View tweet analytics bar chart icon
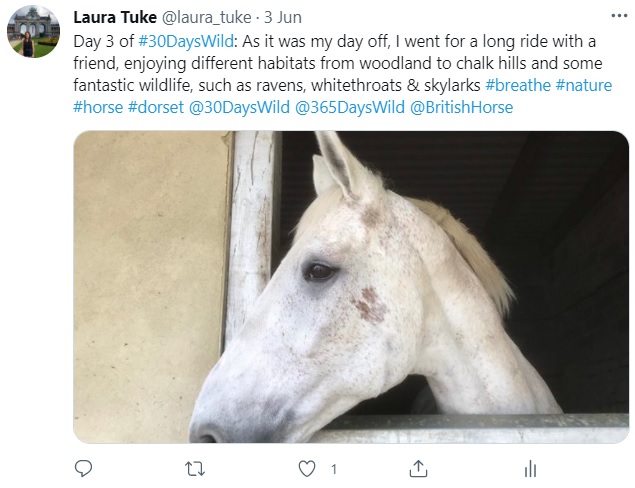 [531, 467]
